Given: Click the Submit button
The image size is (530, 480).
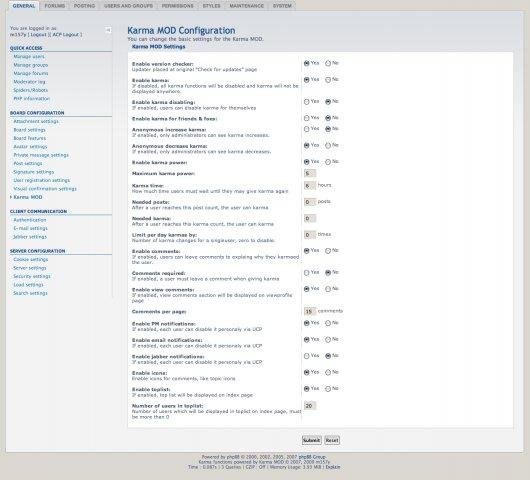Looking at the screenshot, I should pyautogui.click(x=311, y=440).
